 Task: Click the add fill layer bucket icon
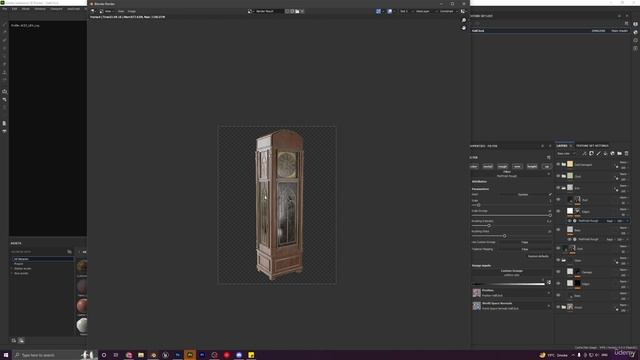coord(605,153)
